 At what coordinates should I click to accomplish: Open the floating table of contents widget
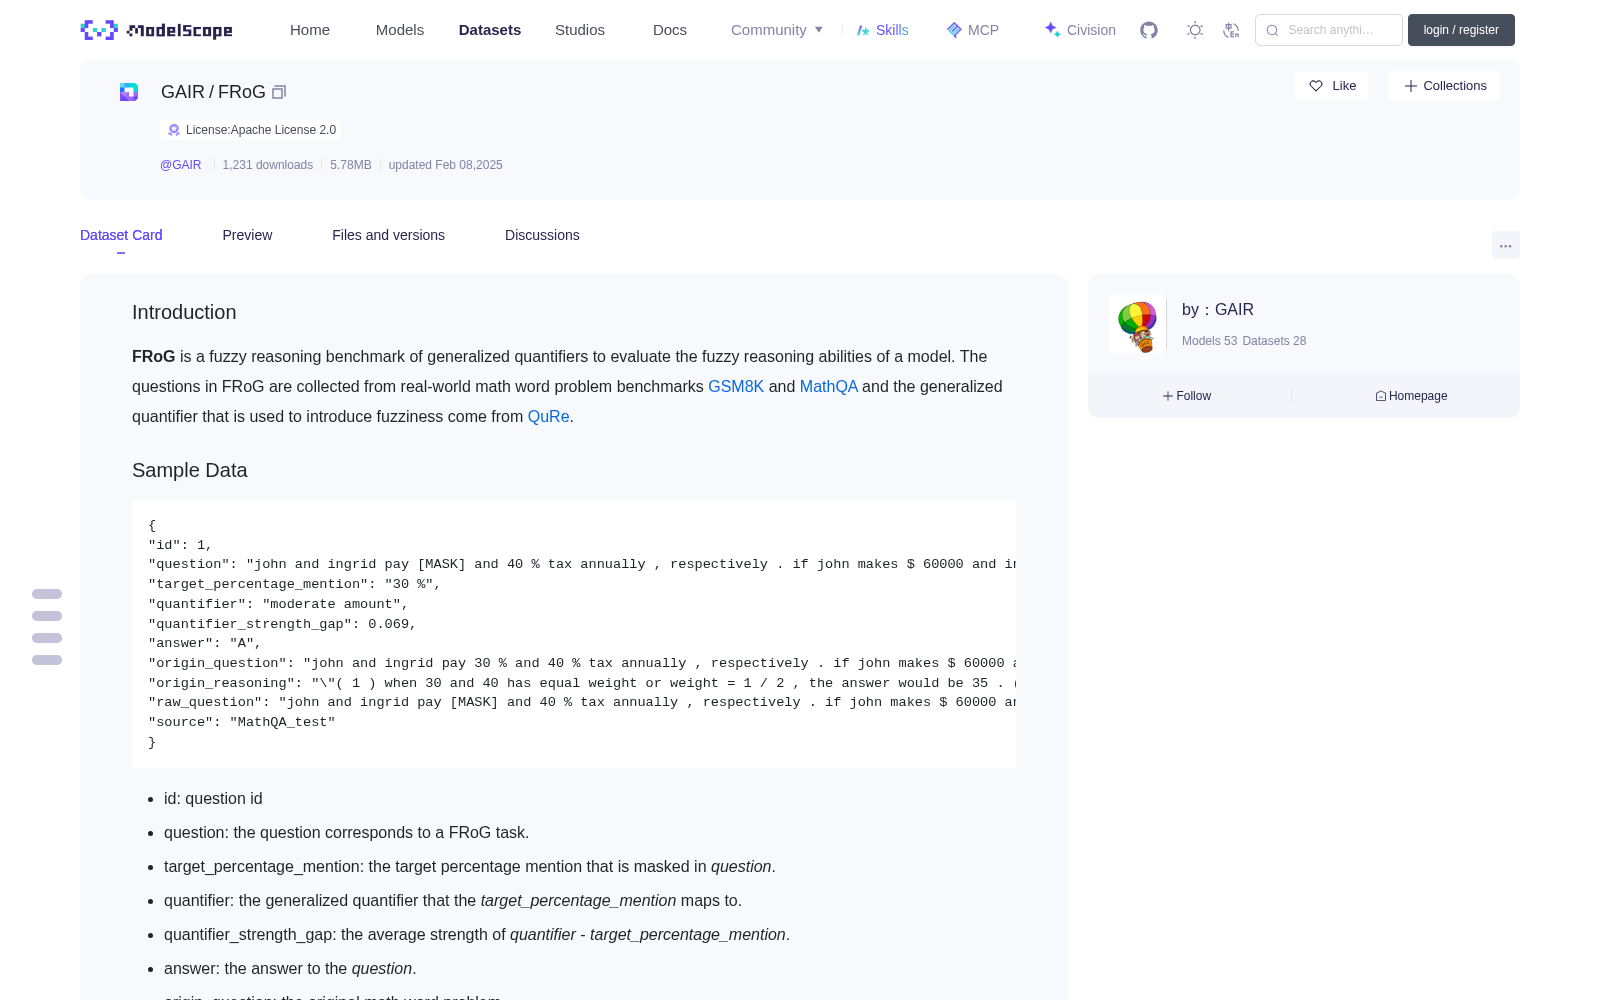point(47,627)
